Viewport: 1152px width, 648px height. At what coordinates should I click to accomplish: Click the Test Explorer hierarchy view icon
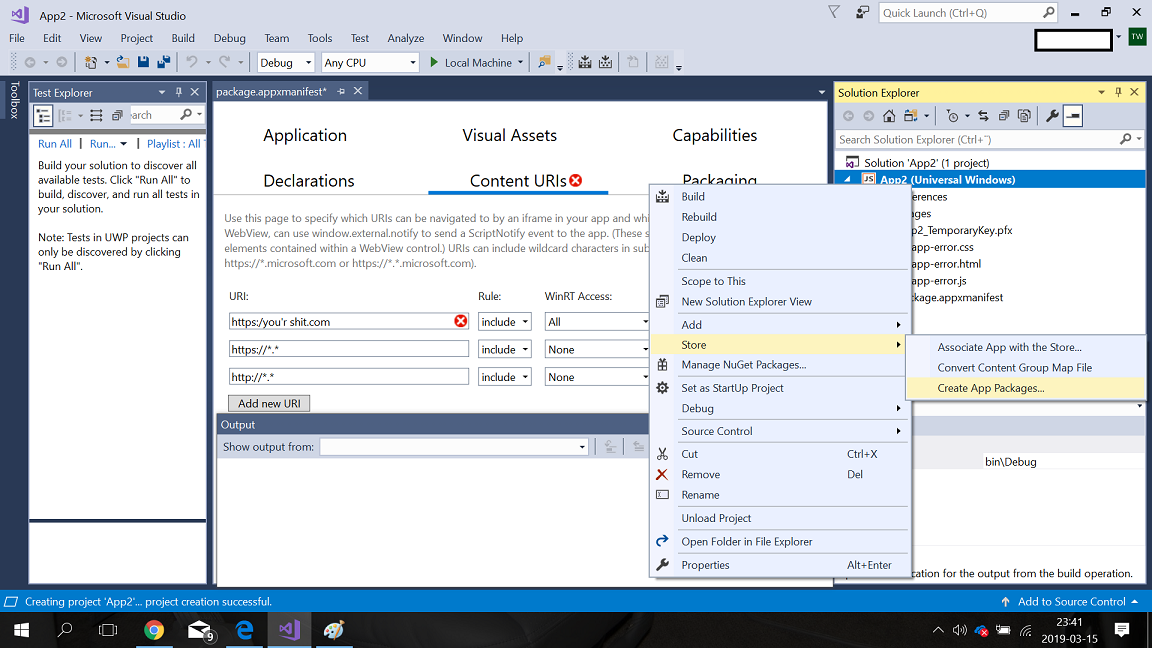[x=43, y=115]
